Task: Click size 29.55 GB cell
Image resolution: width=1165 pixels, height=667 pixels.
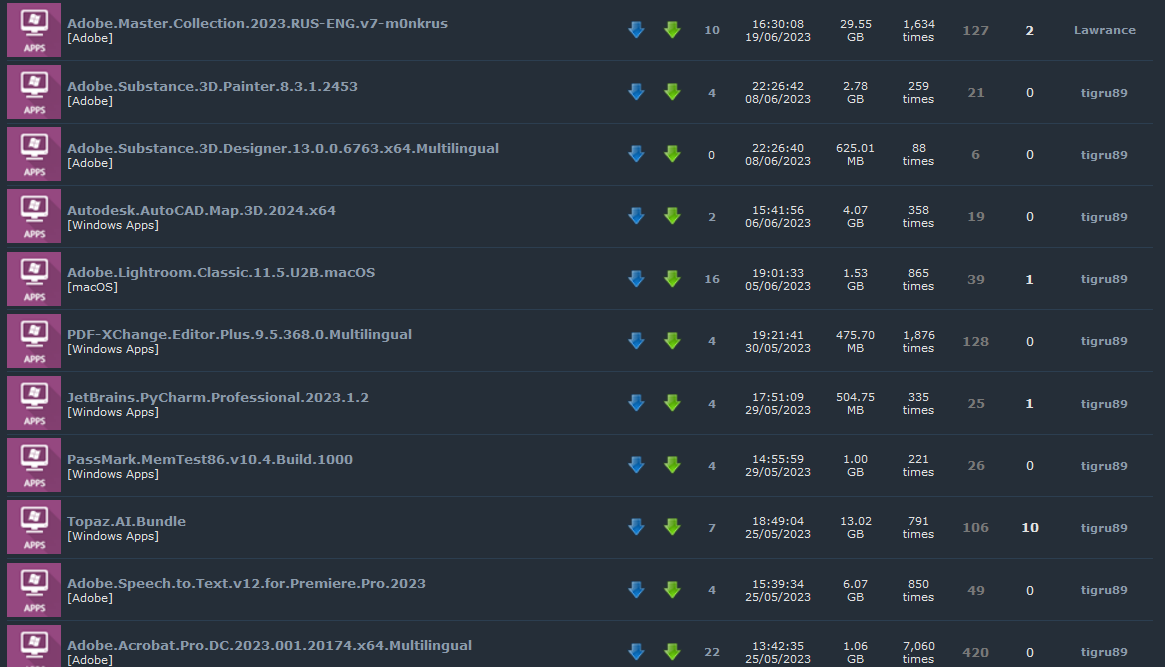Action: click(x=856, y=30)
